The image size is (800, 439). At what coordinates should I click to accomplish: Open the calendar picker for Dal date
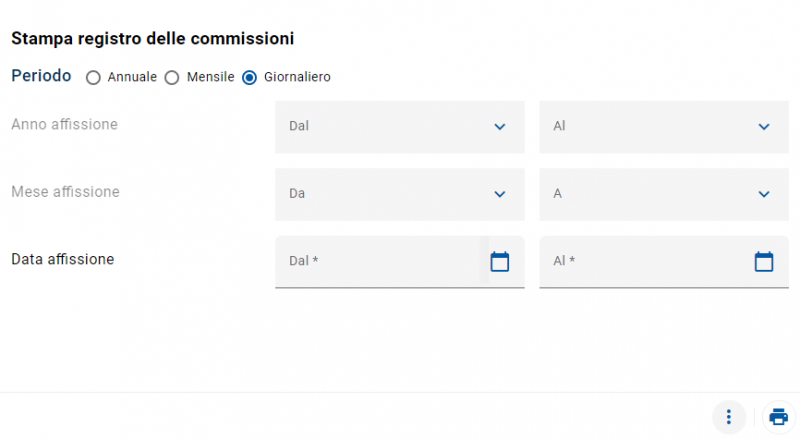500,262
